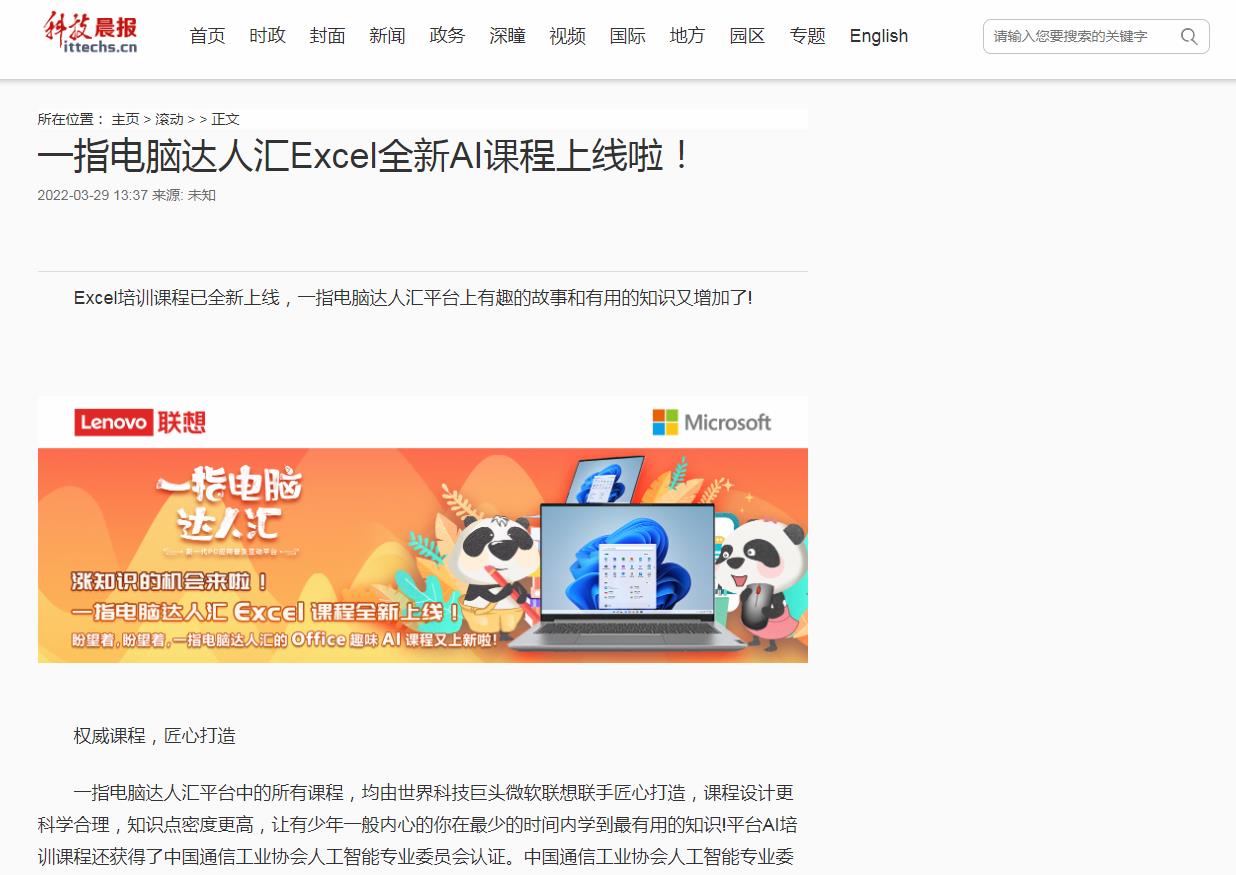Image resolution: width=1236 pixels, height=875 pixels.
Task: Click the search magnifier icon
Action: click(x=1189, y=37)
